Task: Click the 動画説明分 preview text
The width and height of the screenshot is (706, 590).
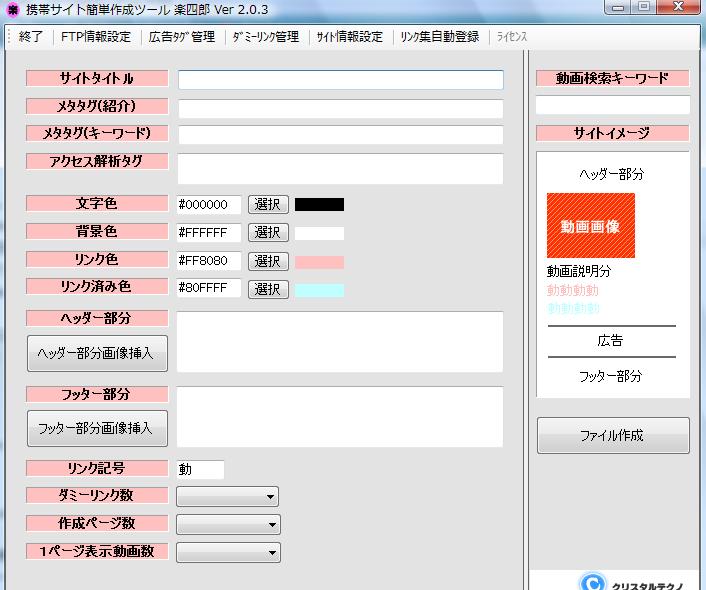Action: pos(579,271)
